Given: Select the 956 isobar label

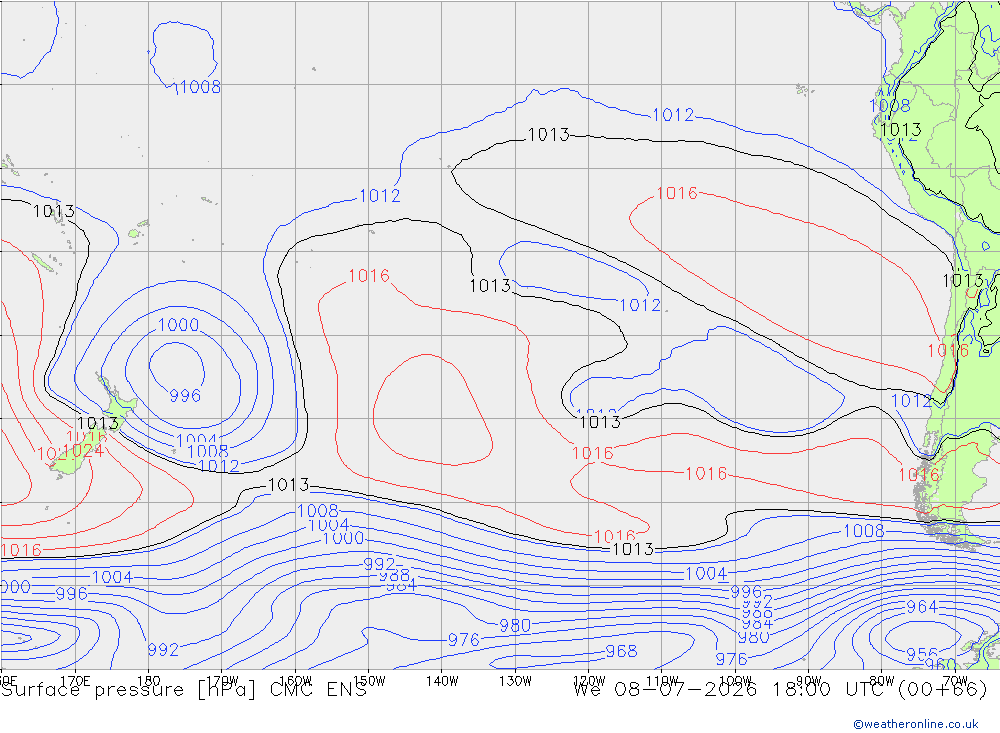Looking at the screenshot, I should pyautogui.click(x=922, y=655).
